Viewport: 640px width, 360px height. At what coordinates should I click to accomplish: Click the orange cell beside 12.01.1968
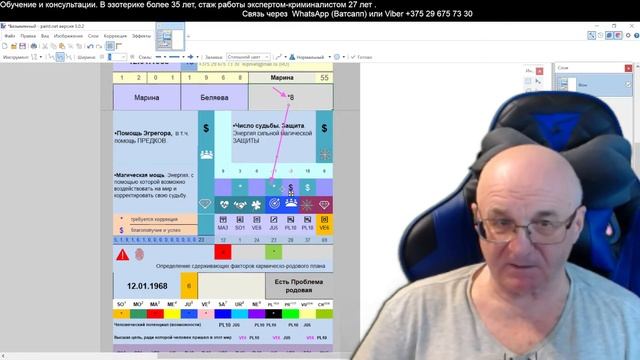pyautogui.click(x=189, y=286)
